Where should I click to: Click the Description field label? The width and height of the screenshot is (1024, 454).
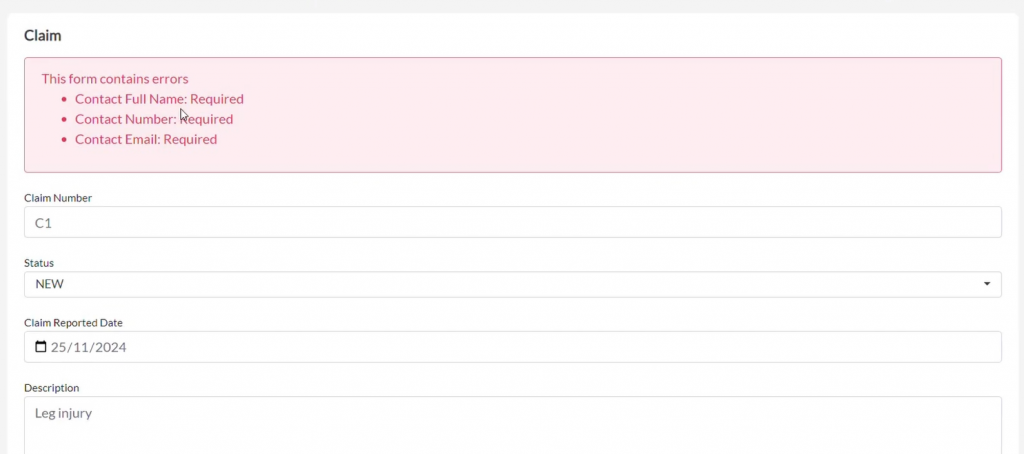[51, 388]
